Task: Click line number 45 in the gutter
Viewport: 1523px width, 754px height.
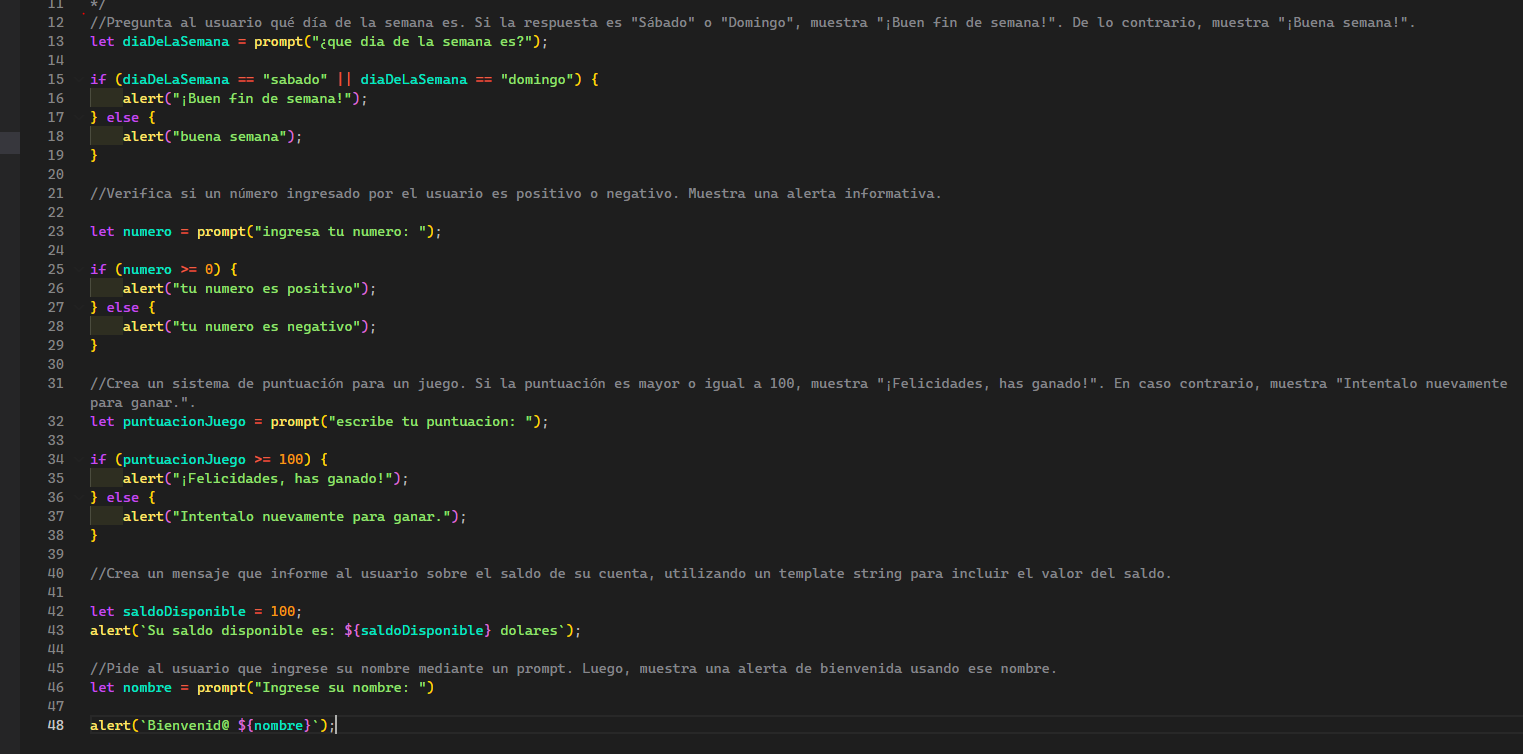Action: 56,668
